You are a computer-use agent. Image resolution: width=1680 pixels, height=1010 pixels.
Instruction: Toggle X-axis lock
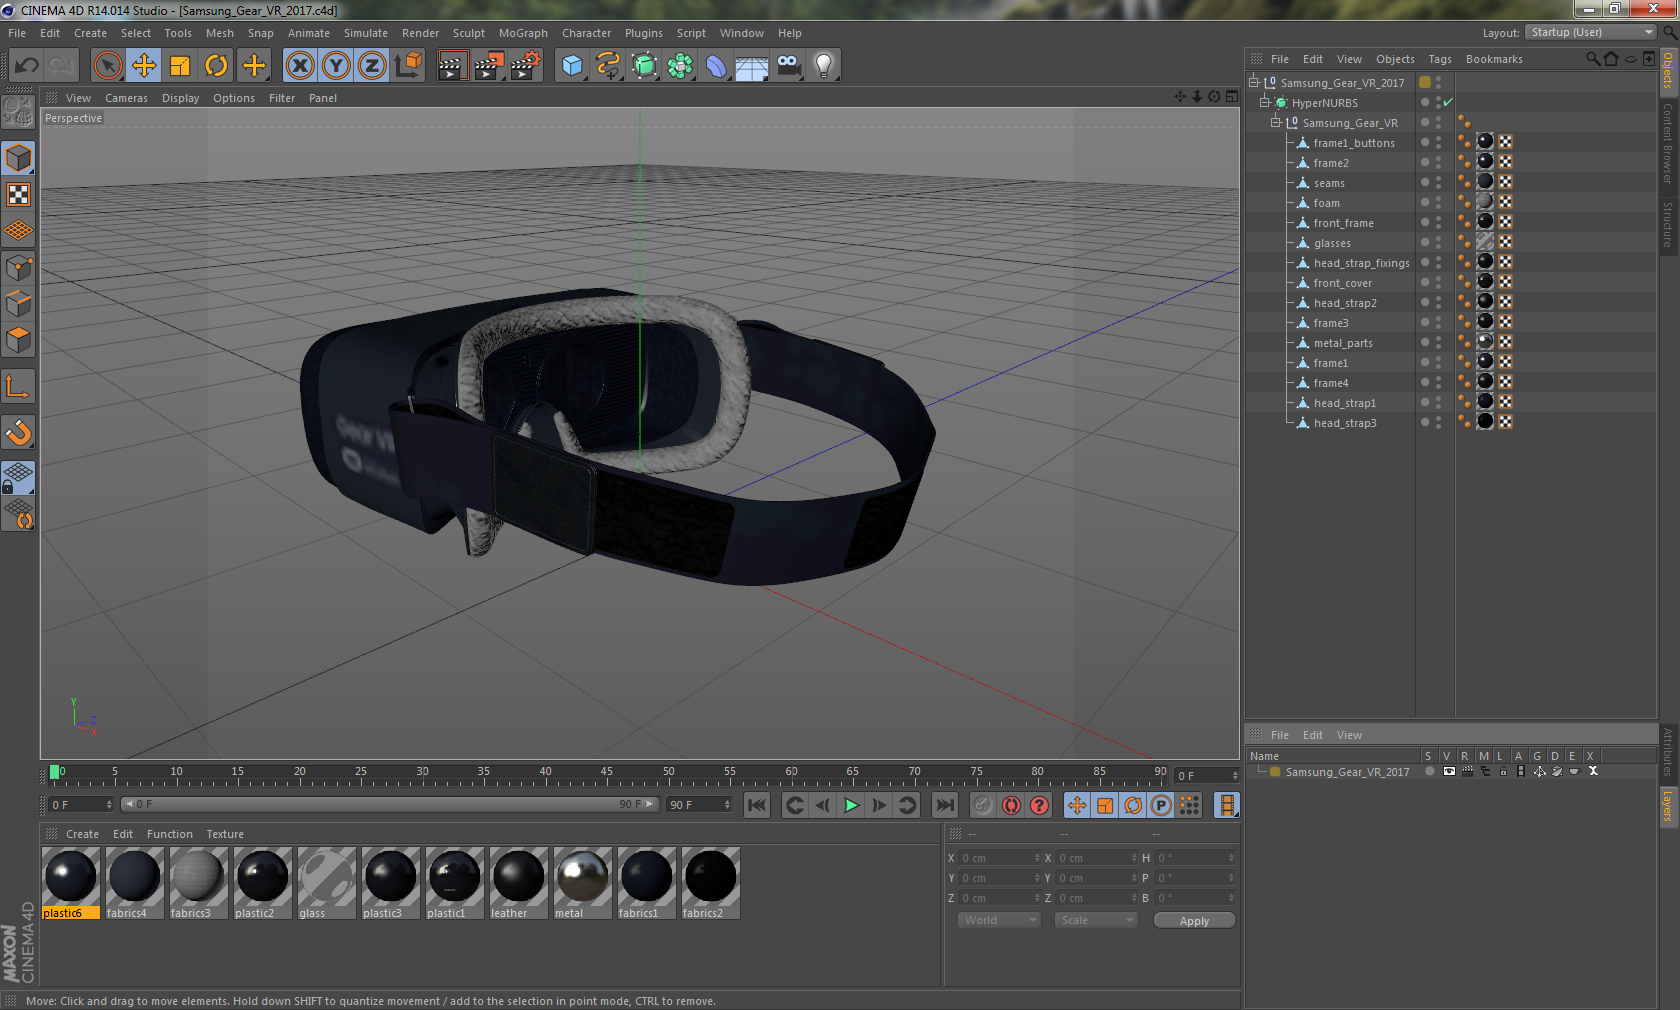[299, 66]
